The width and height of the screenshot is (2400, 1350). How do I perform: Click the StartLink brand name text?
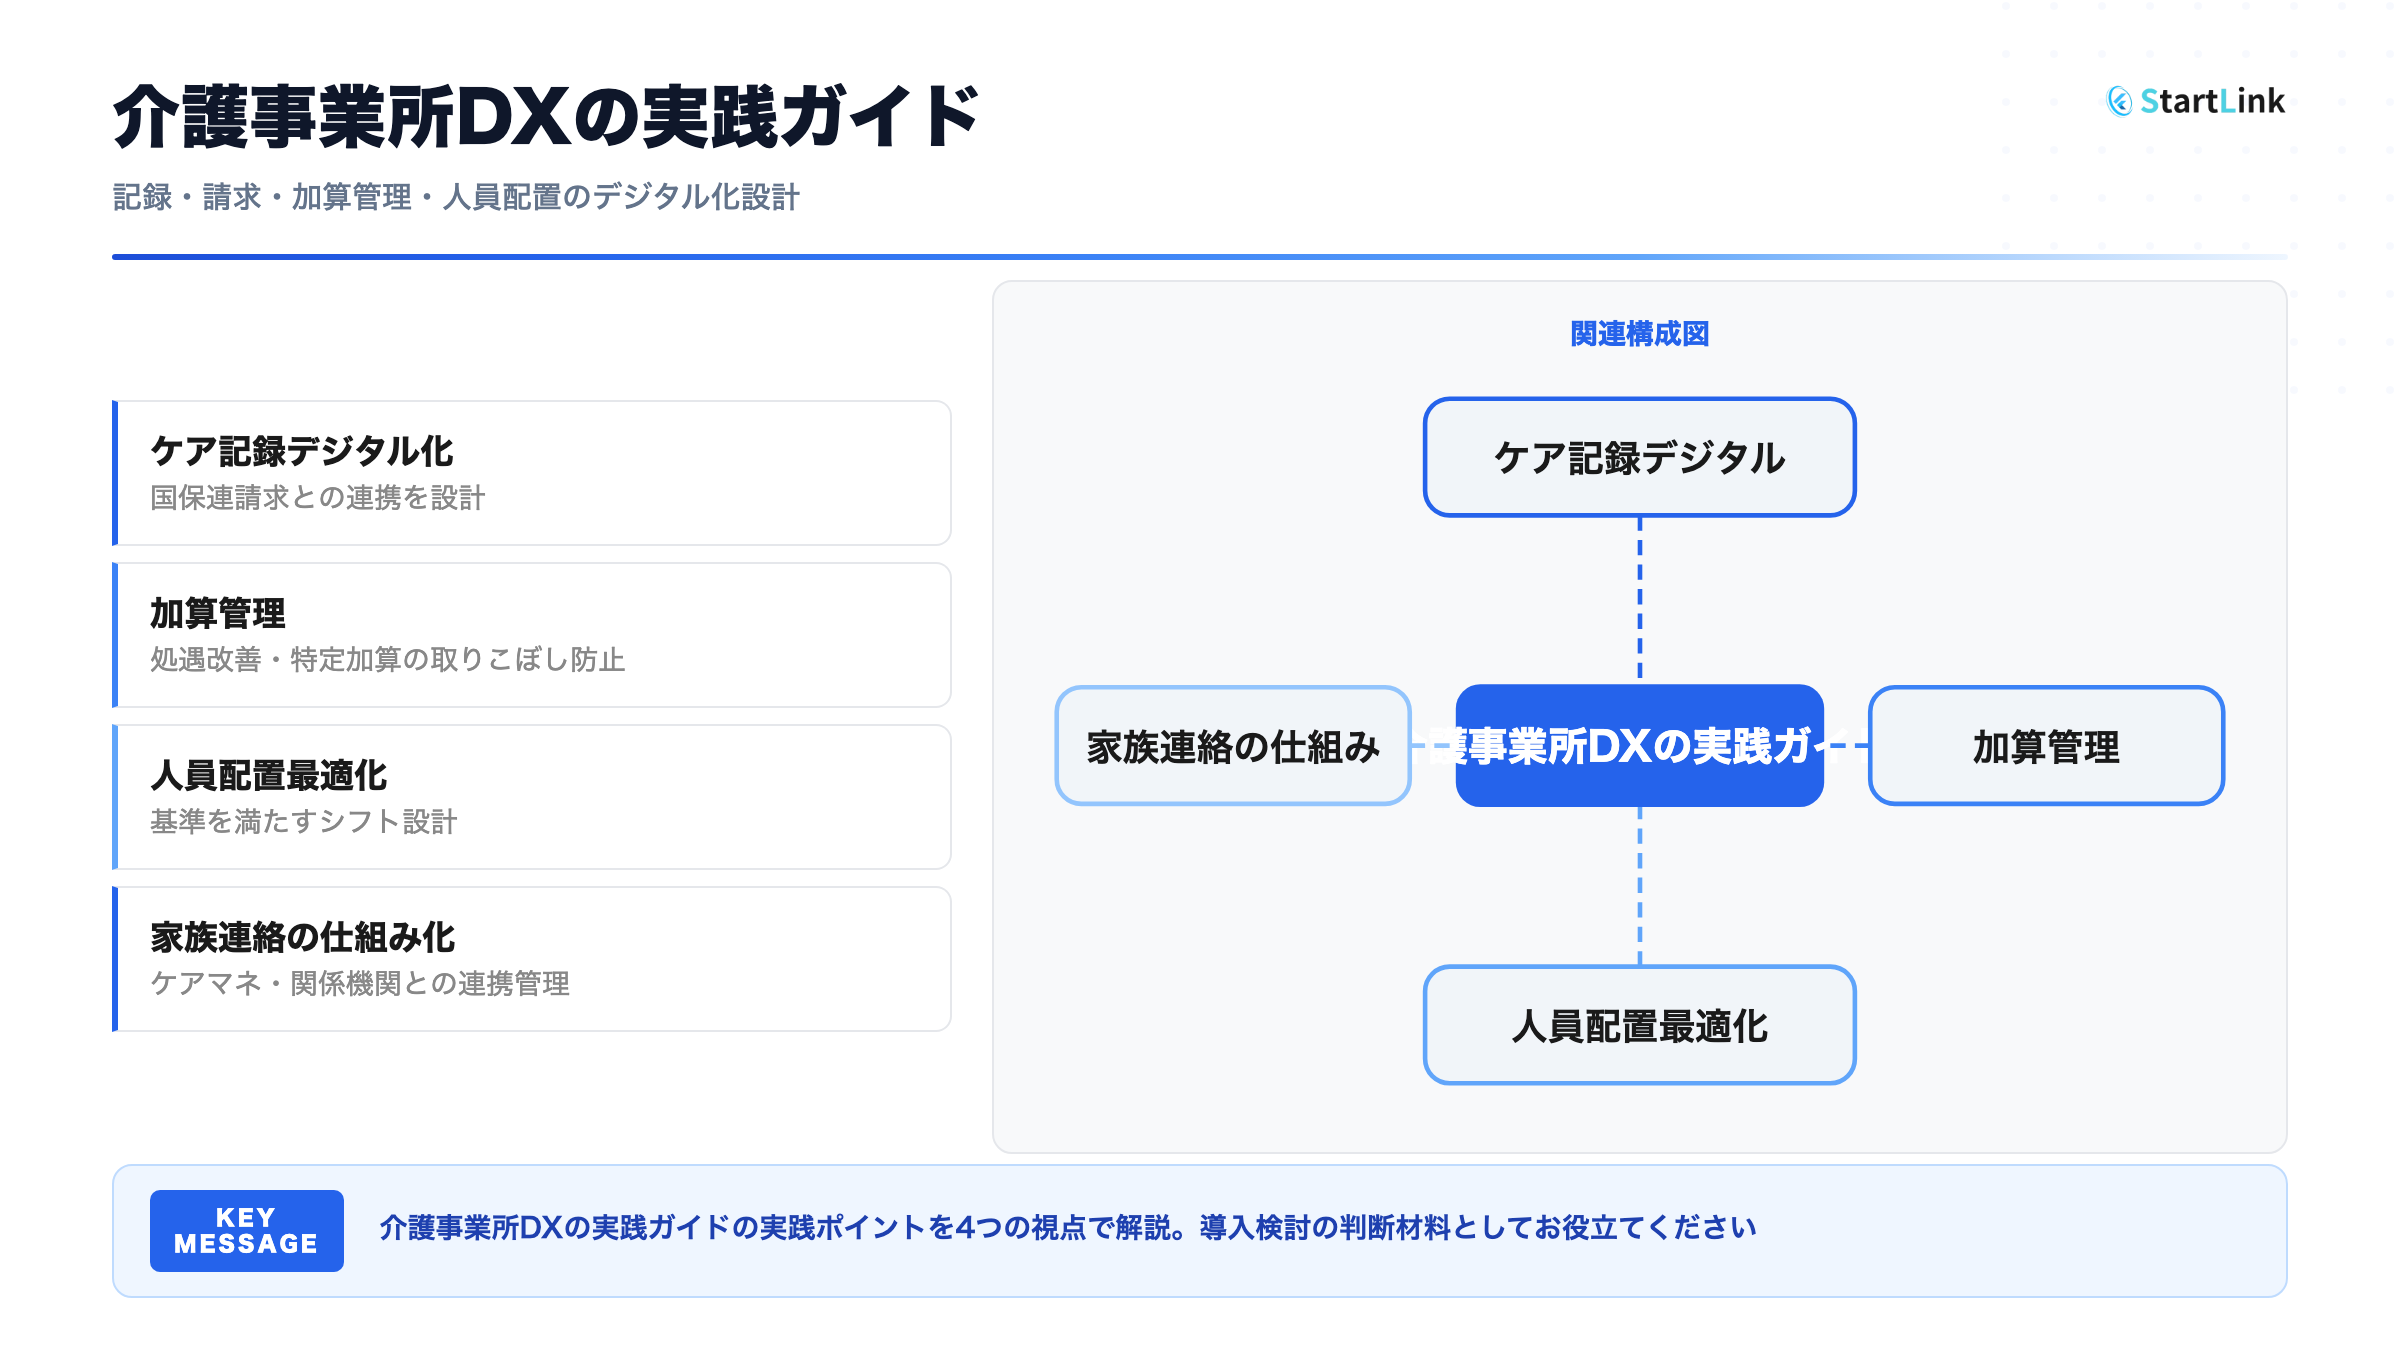click(2212, 101)
